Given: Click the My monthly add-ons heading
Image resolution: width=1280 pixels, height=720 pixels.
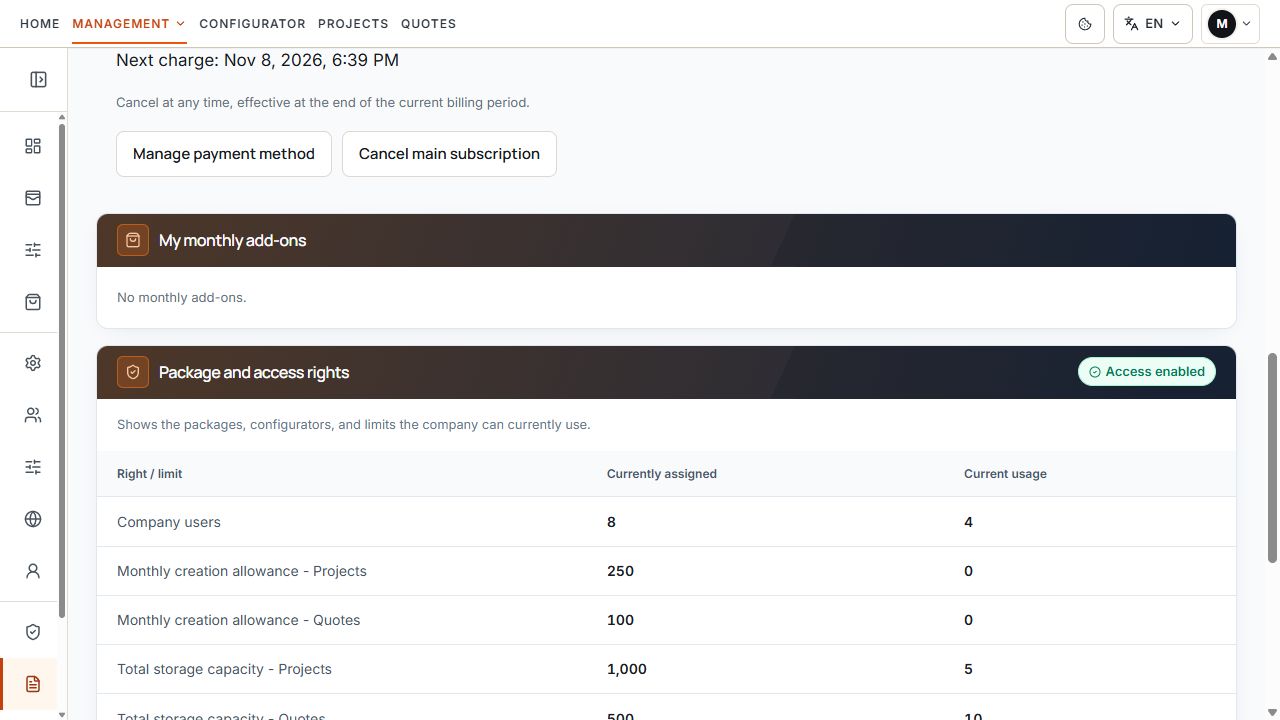Looking at the screenshot, I should pyautogui.click(x=232, y=240).
